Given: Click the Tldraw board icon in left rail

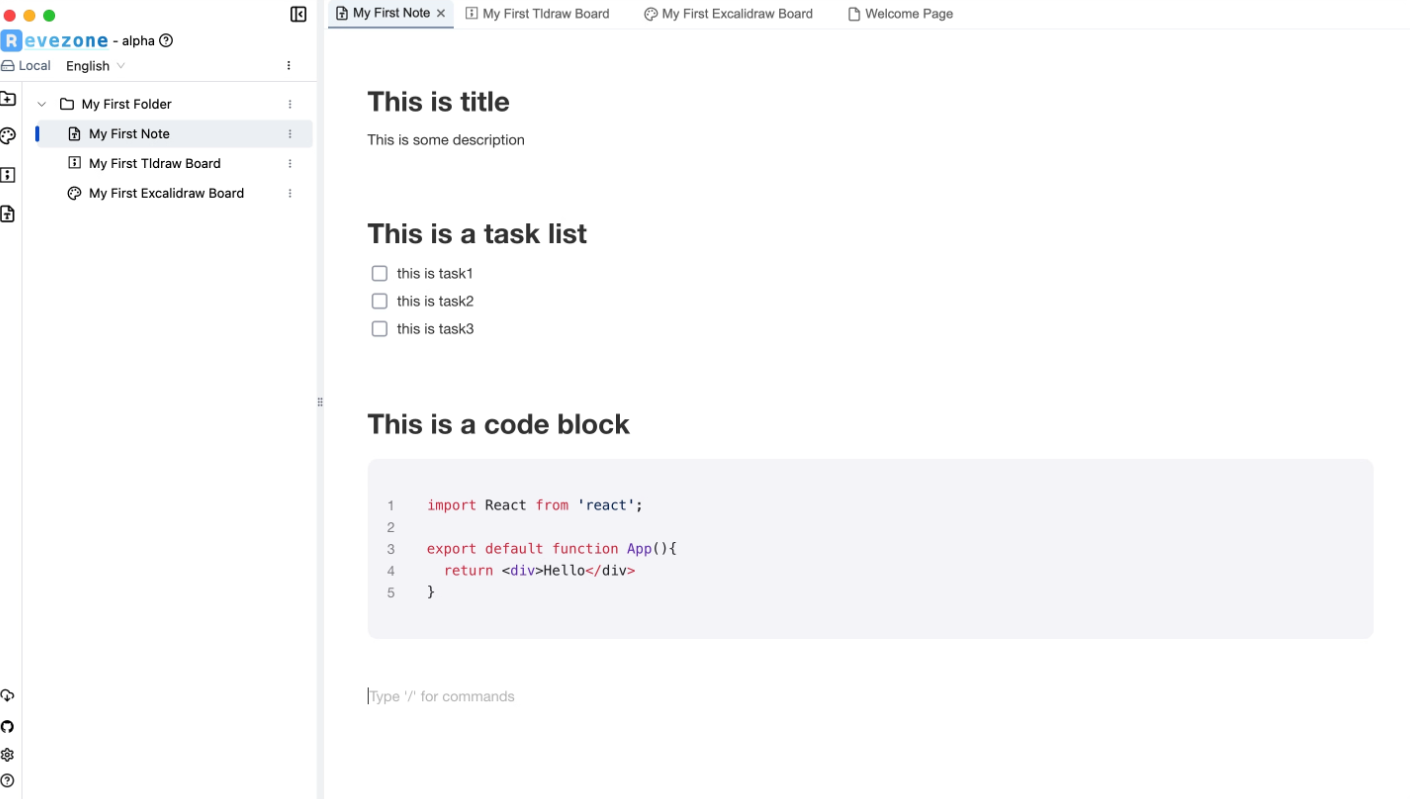Looking at the screenshot, I should (8, 175).
